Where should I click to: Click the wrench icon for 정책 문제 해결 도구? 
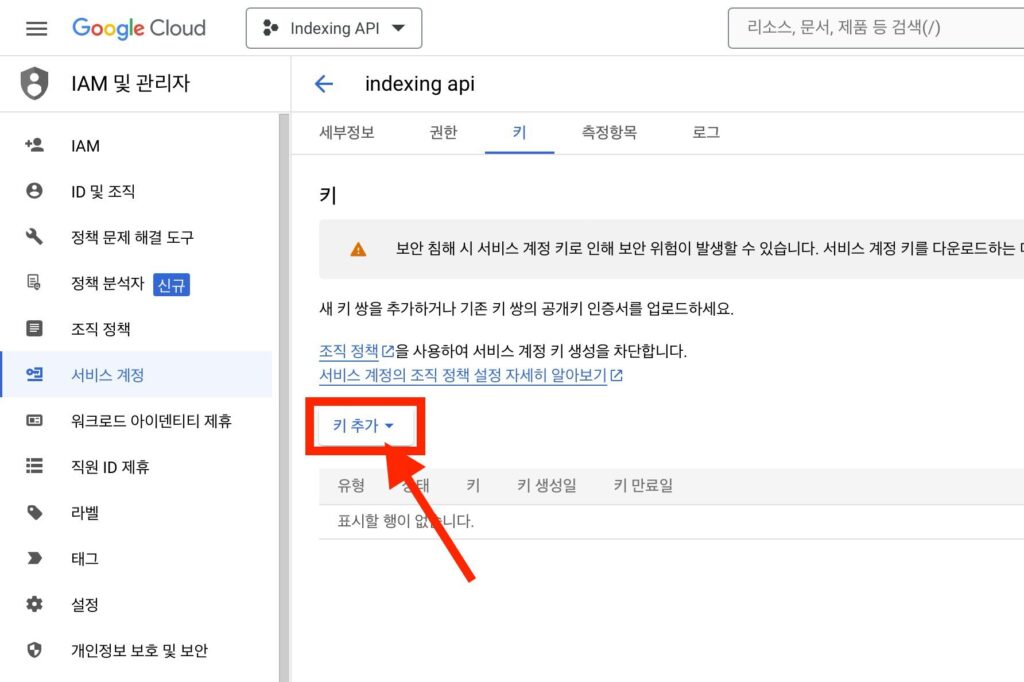35,237
